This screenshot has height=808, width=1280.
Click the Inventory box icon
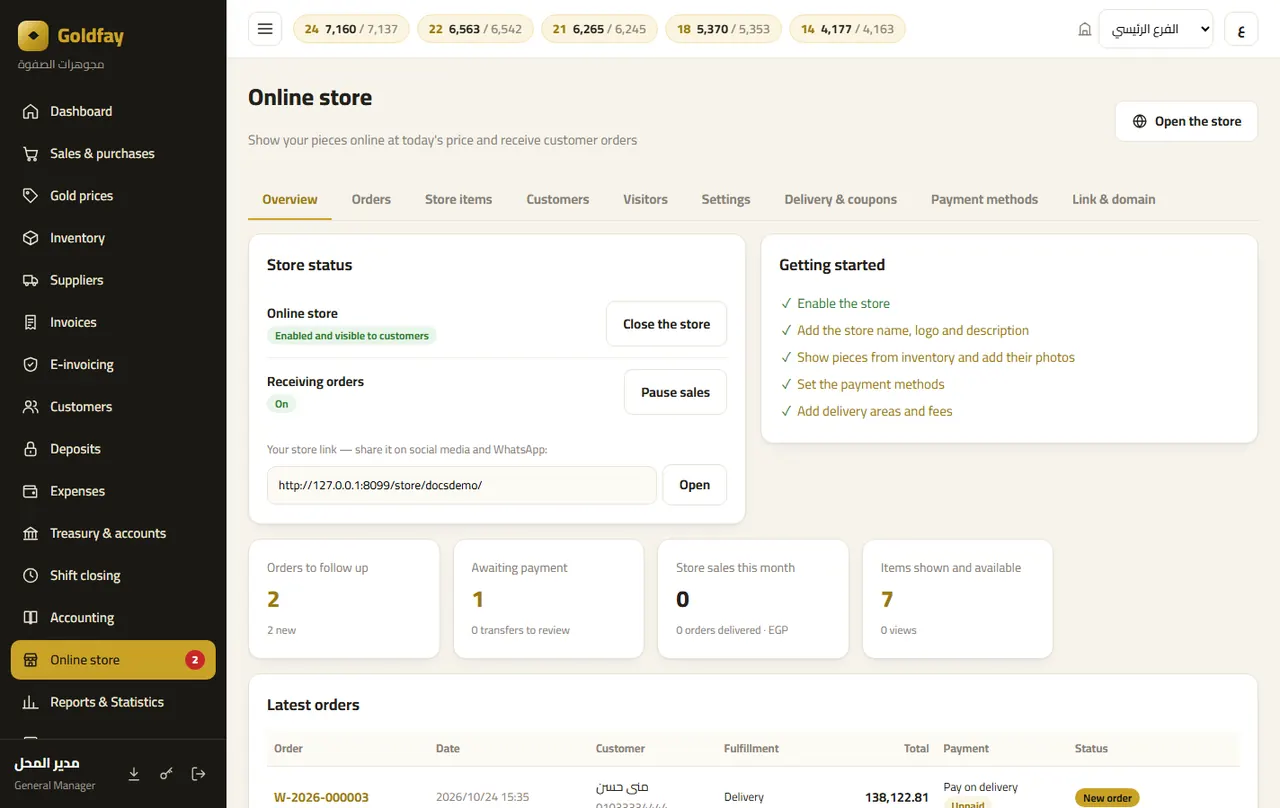[x=31, y=238]
